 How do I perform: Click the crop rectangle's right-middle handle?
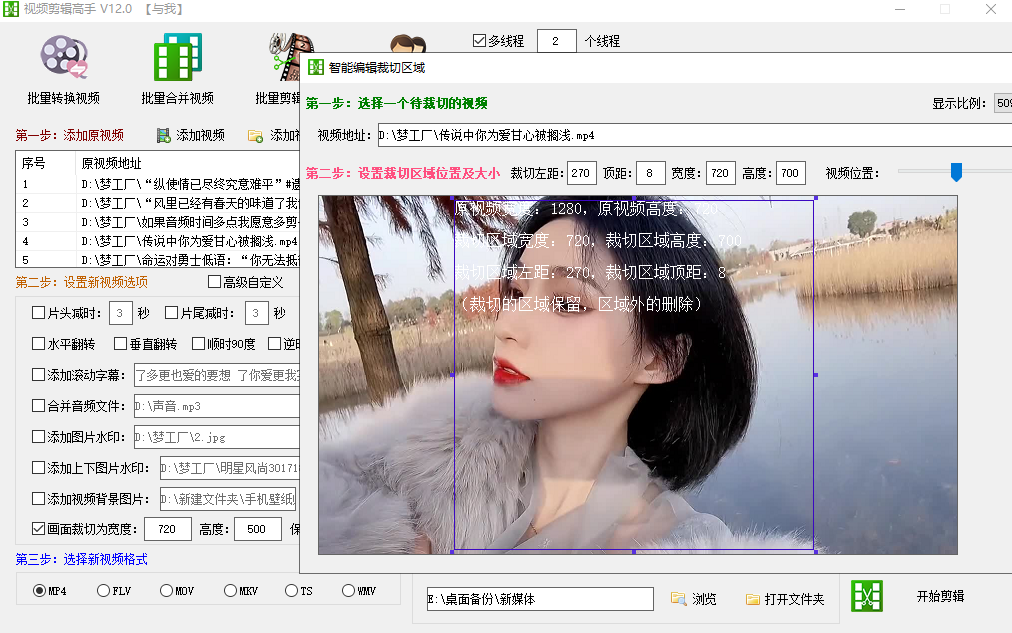pos(816,375)
